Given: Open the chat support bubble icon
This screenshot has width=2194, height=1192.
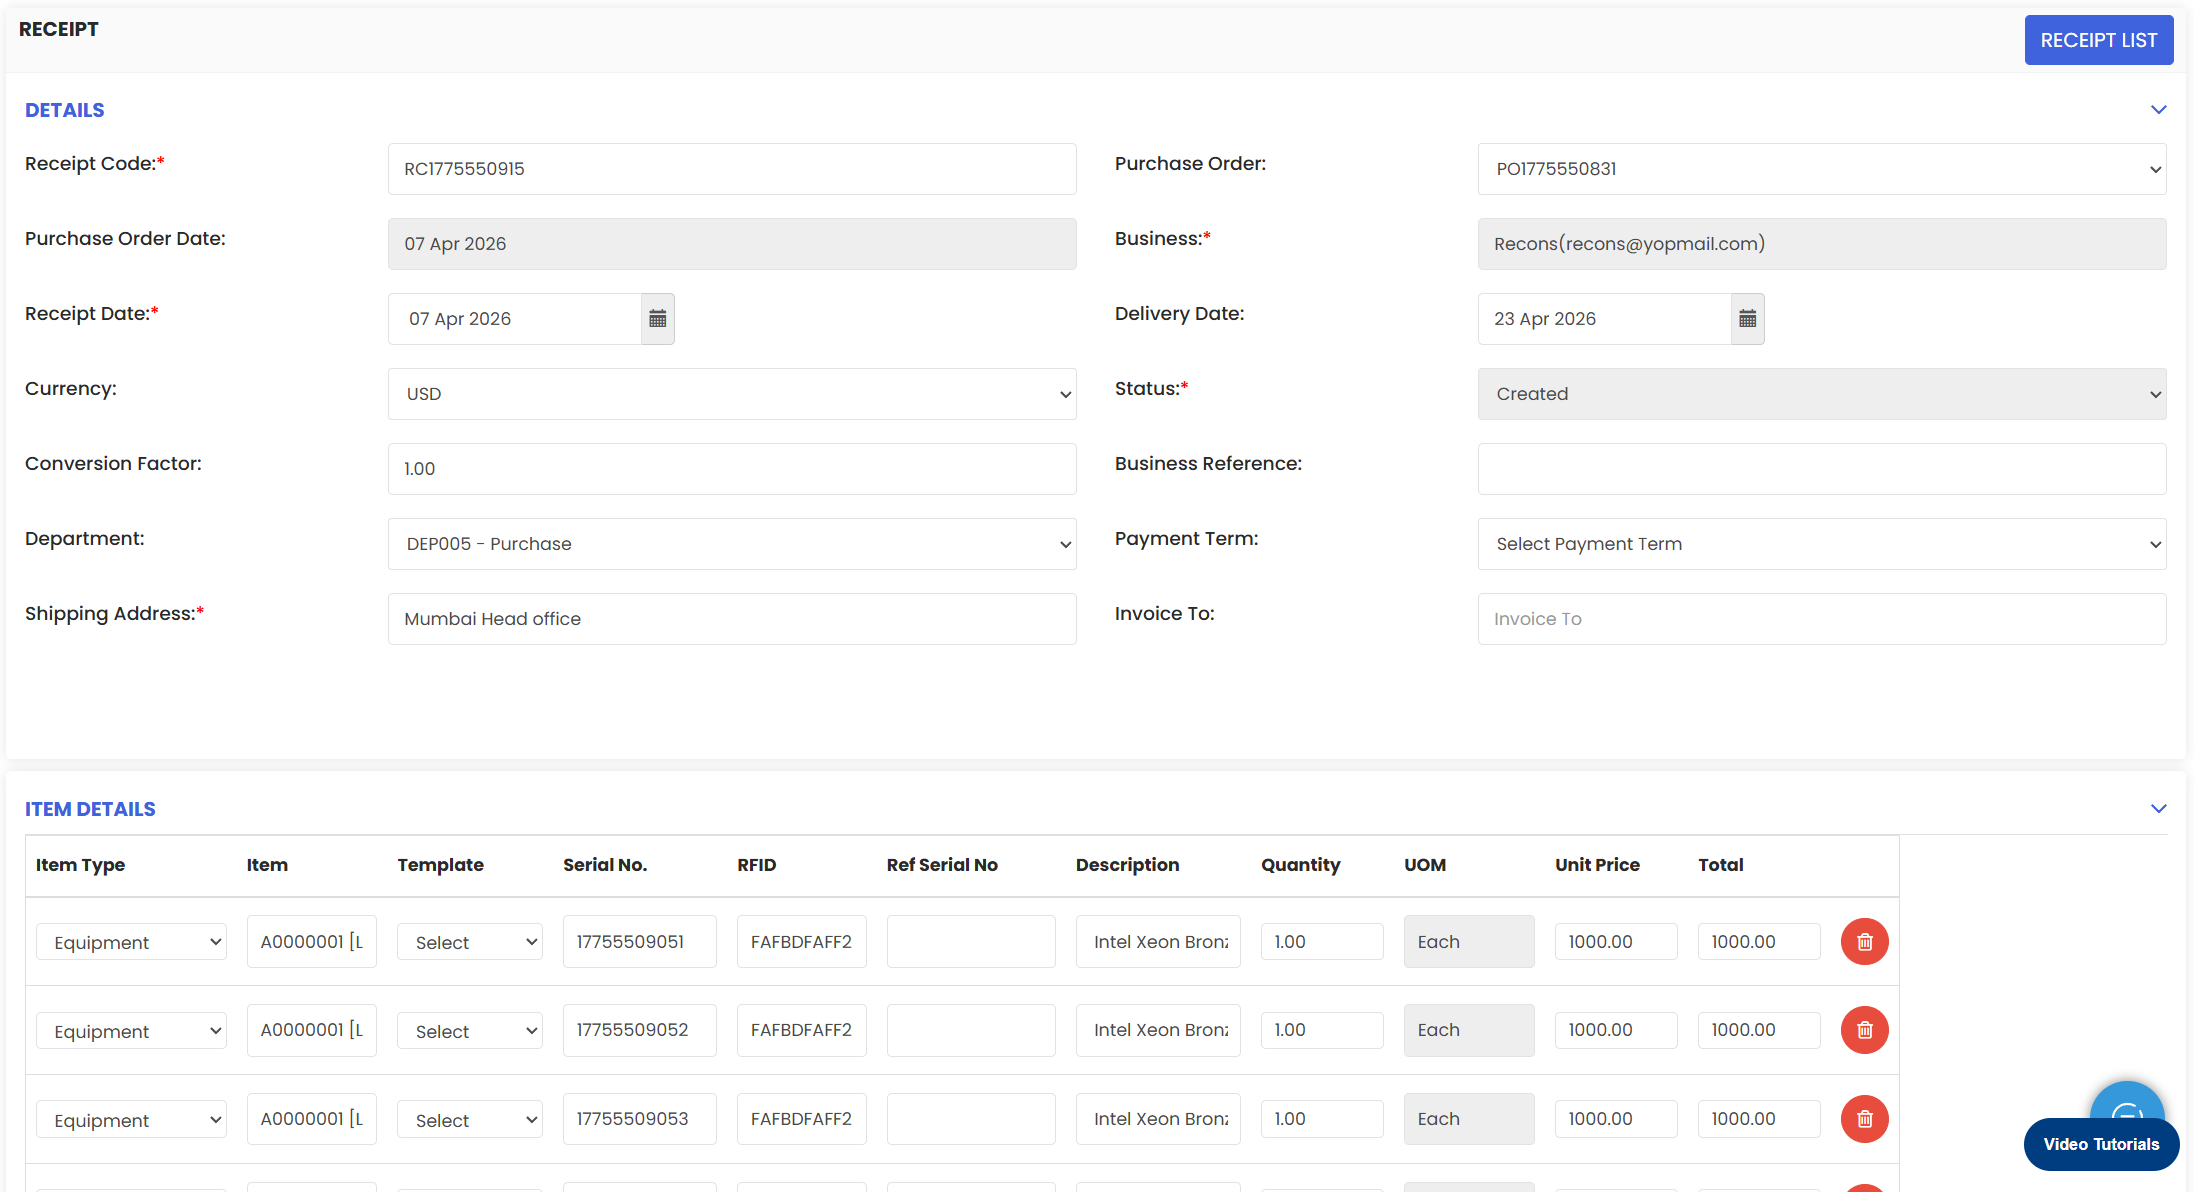Looking at the screenshot, I should [2127, 1102].
